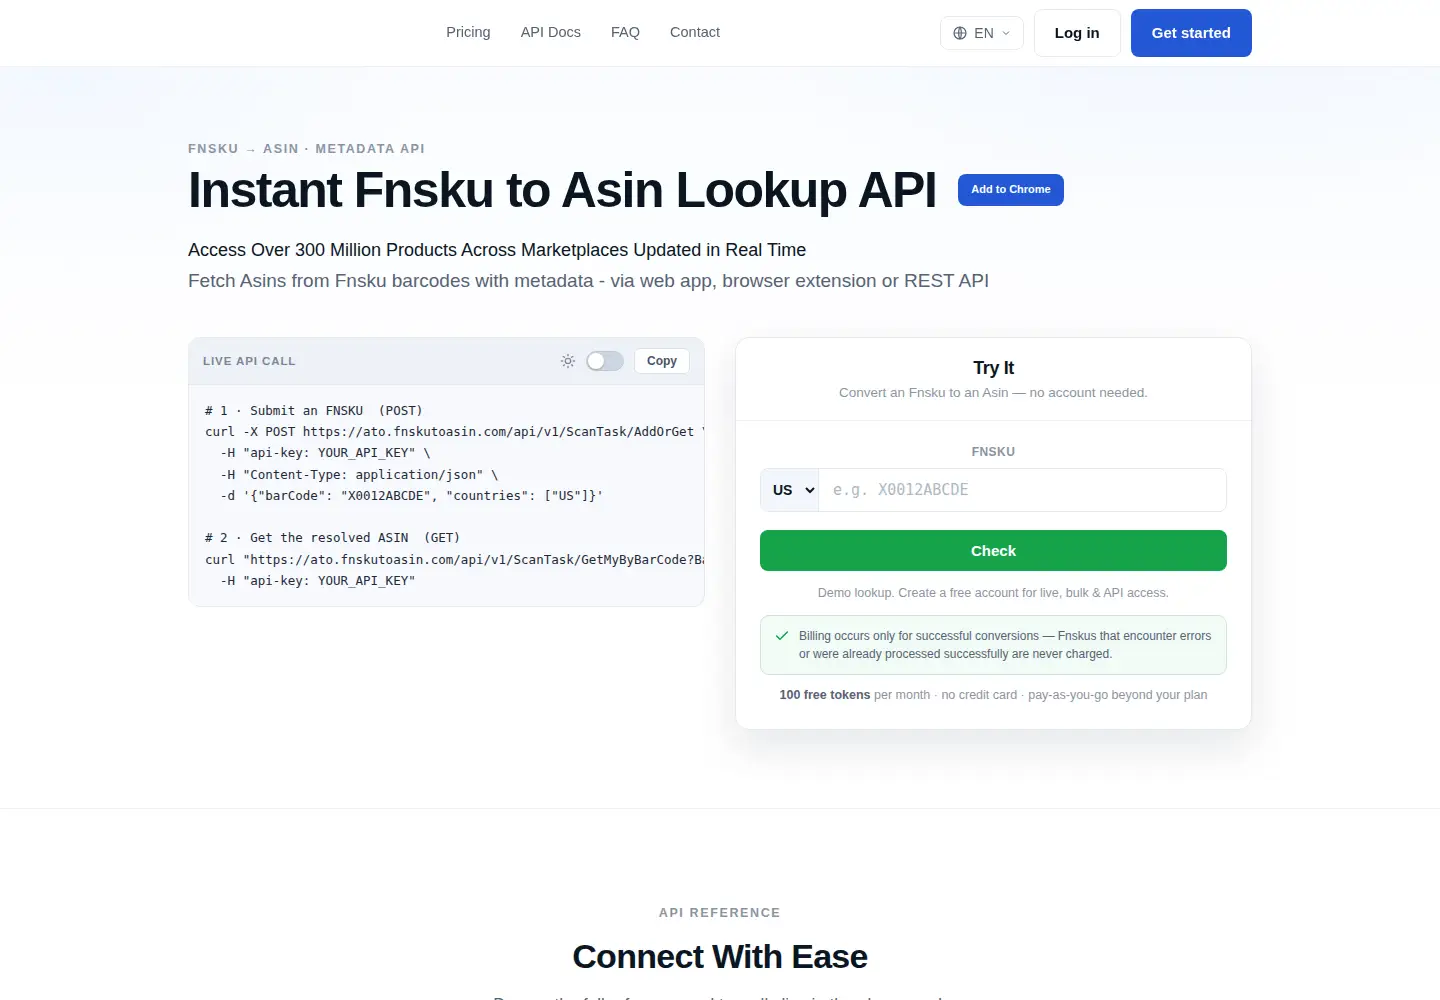Click the headline "Instant Fnsku to Asin Lookup API"
The image size is (1440, 1000).
562,190
